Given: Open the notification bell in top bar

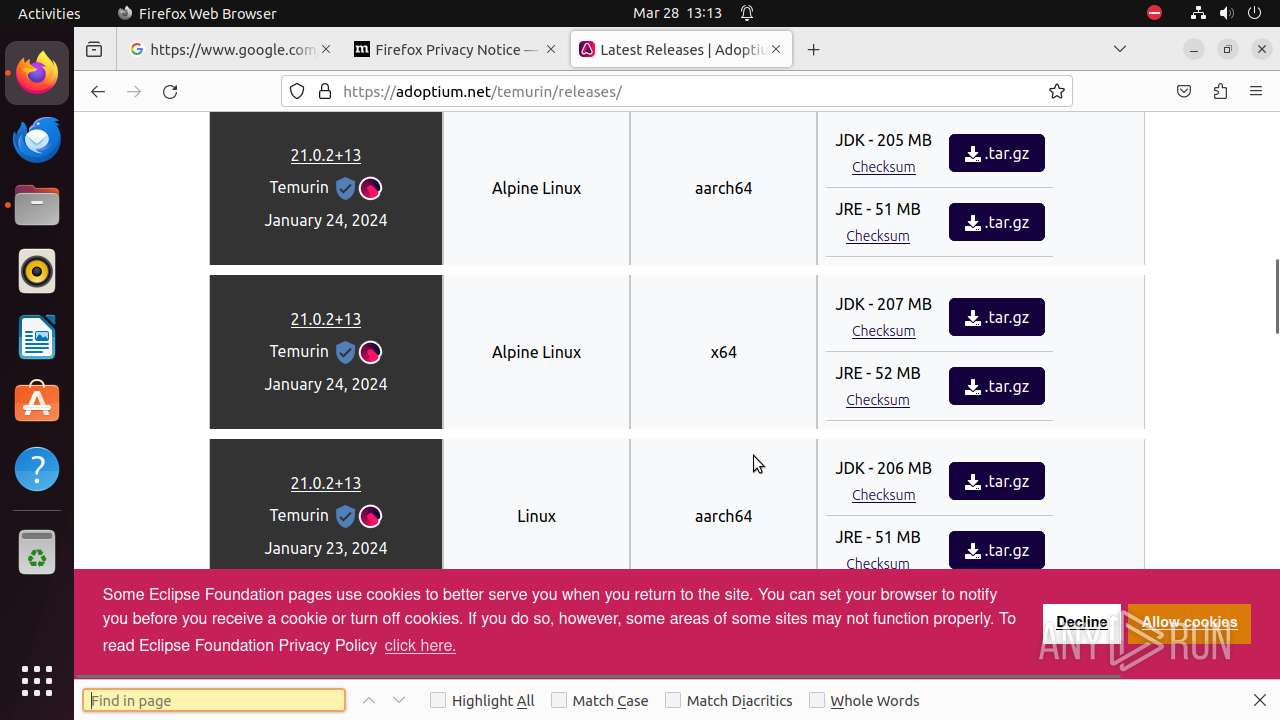Looking at the screenshot, I should [x=747, y=13].
